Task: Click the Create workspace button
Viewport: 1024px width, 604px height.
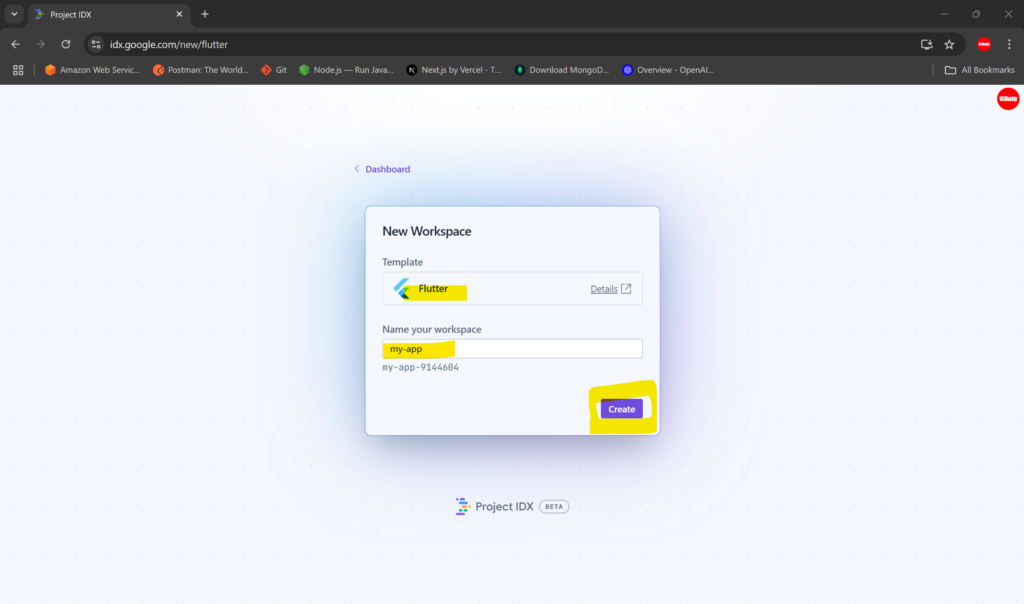Action: coord(621,409)
